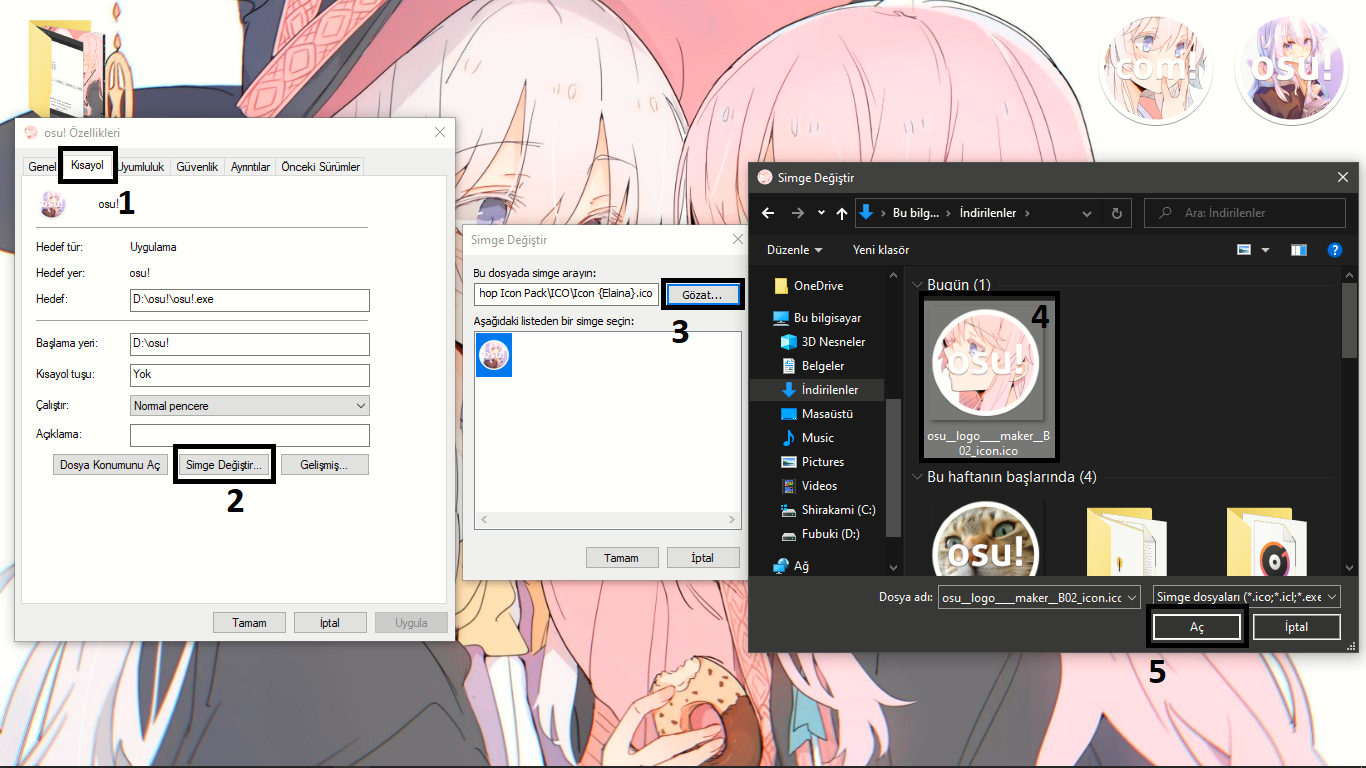Click the Gözat... button
The height and width of the screenshot is (768, 1366).
point(702,294)
